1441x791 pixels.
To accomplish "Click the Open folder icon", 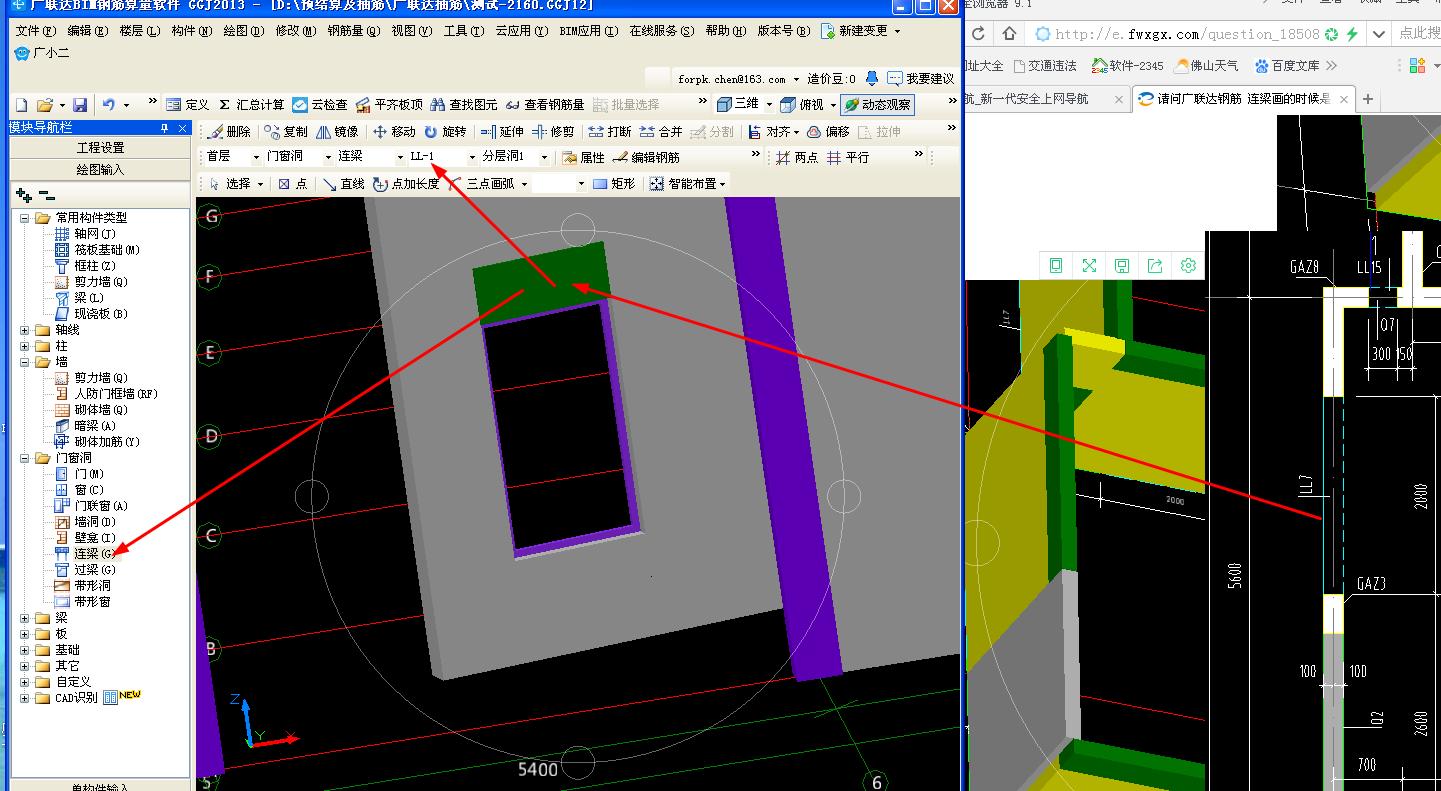I will click(x=44, y=104).
